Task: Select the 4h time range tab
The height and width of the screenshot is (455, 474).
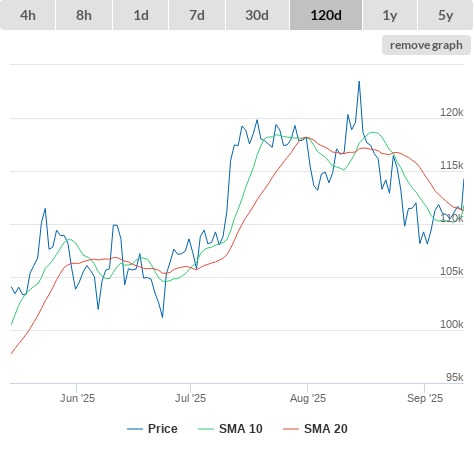Action: coord(28,15)
